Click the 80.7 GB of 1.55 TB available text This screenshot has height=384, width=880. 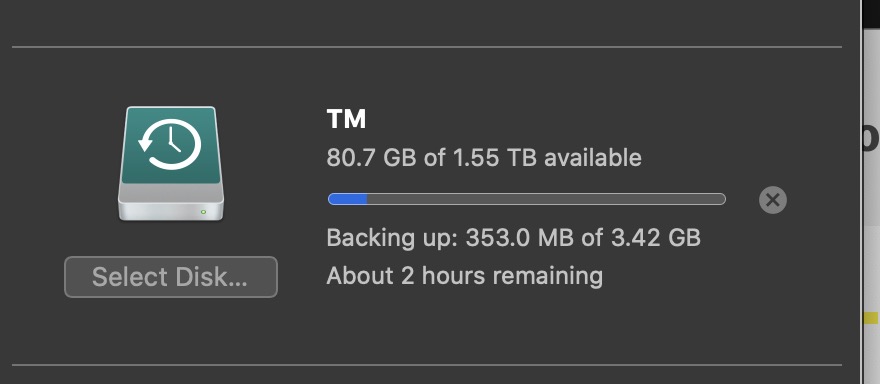pyautogui.click(x=484, y=158)
